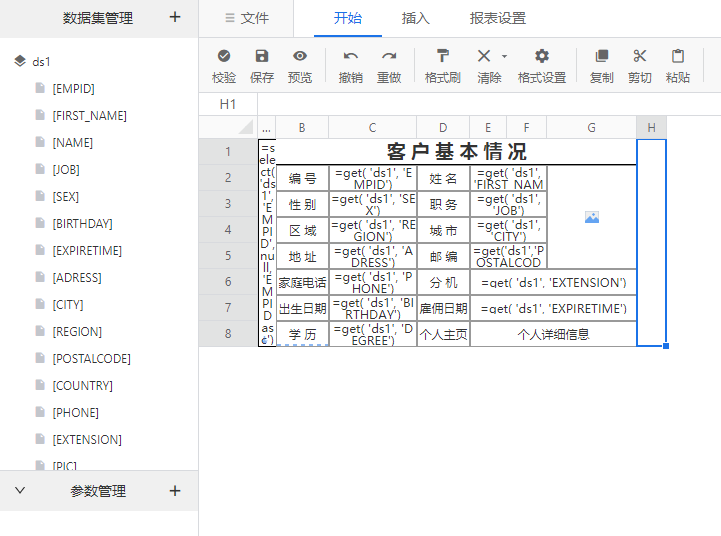The width and height of the screenshot is (721, 536).
Task: Undo with the 撤销 arrow
Action: (x=351, y=57)
